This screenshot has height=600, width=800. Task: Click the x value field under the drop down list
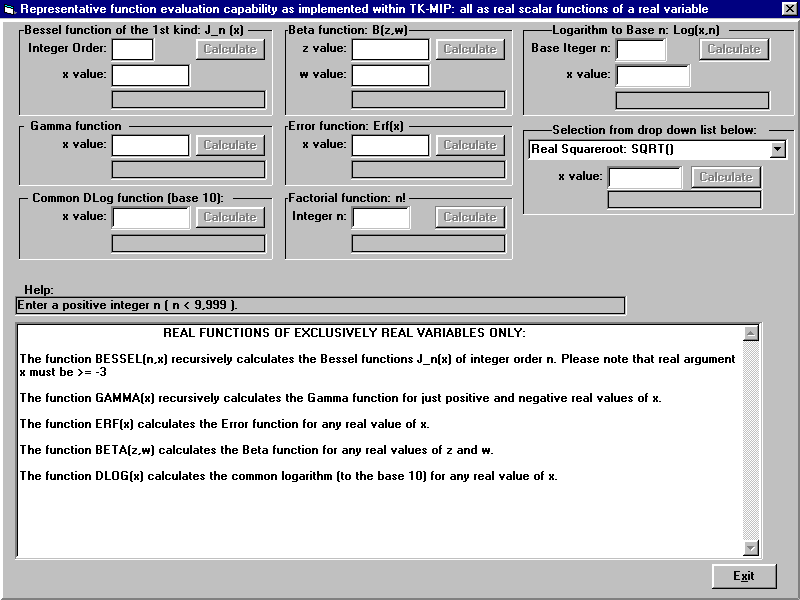pyautogui.click(x=645, y=178)
